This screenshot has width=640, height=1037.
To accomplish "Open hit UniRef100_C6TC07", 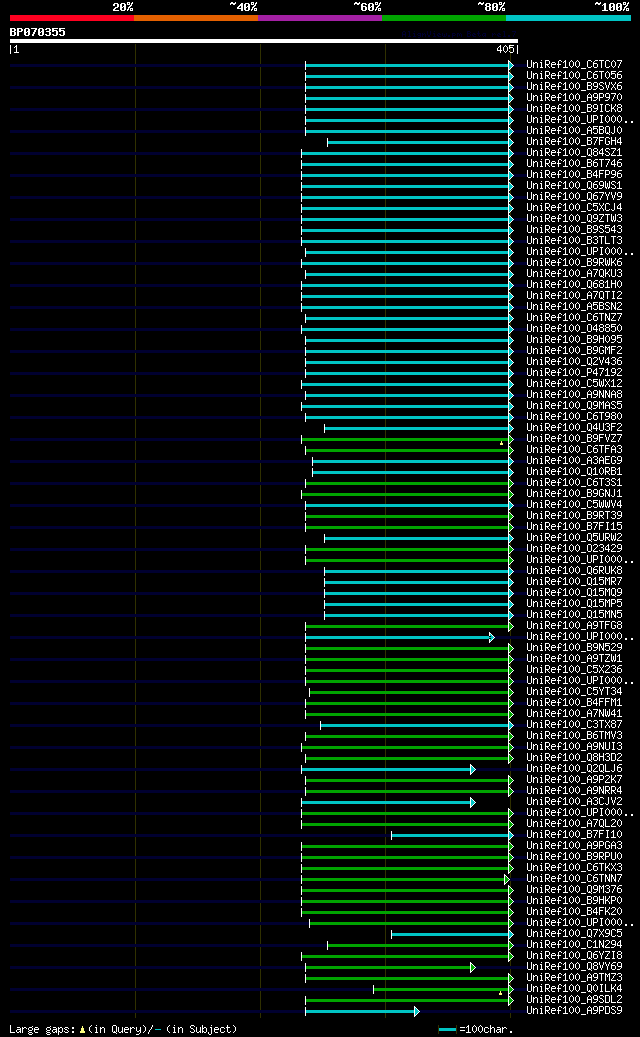I will (574, 65).
